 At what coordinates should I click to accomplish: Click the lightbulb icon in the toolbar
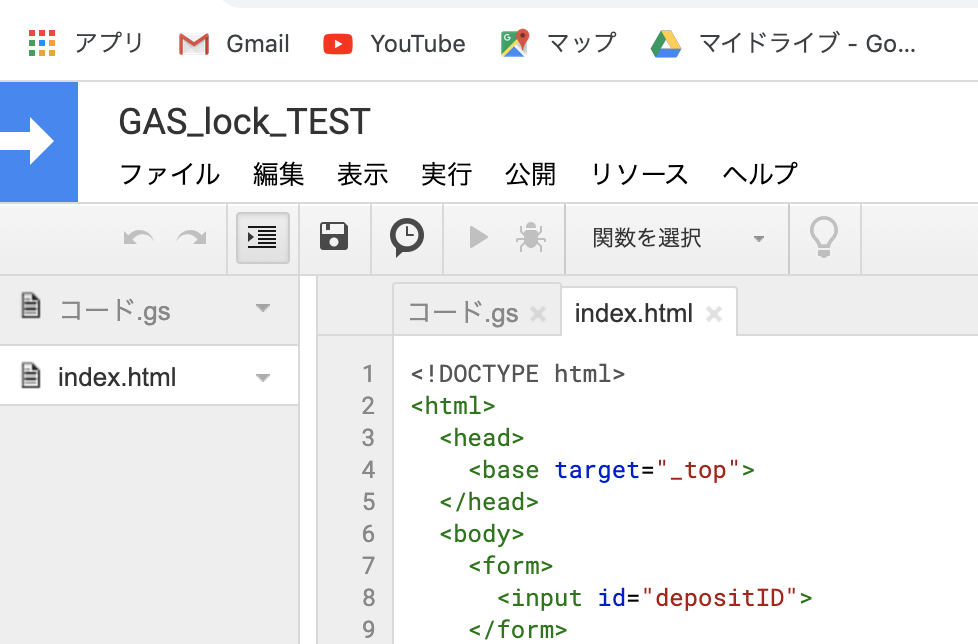[824, 237]
